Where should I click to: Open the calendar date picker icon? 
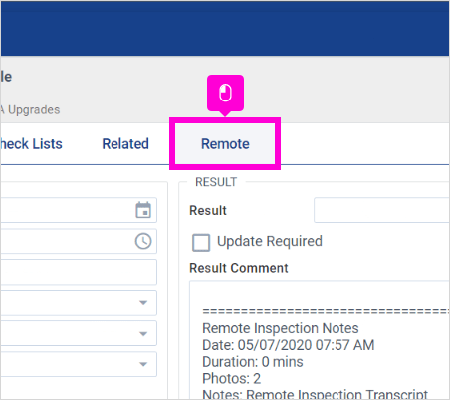pyautogui.click(x=143, y=210)
